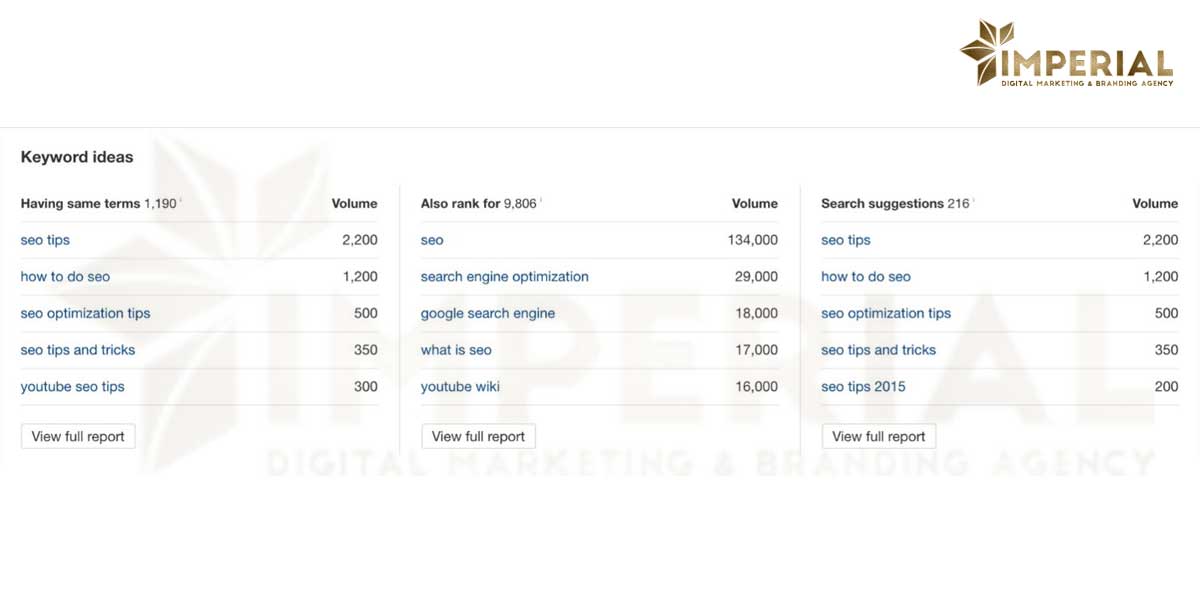Click info icon beside Having same terms count
The height and width of the screenshot is (600, 1200).
[x=181, y=201]
